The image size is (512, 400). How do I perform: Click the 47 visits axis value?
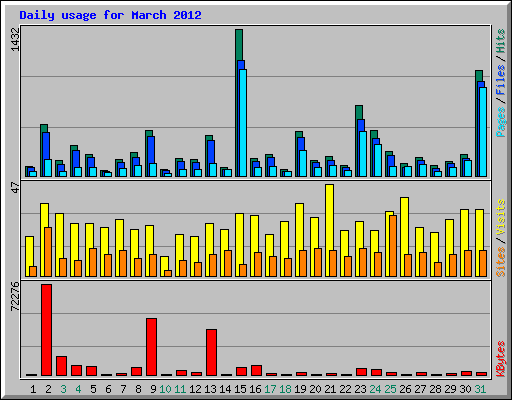coord(15,187)
